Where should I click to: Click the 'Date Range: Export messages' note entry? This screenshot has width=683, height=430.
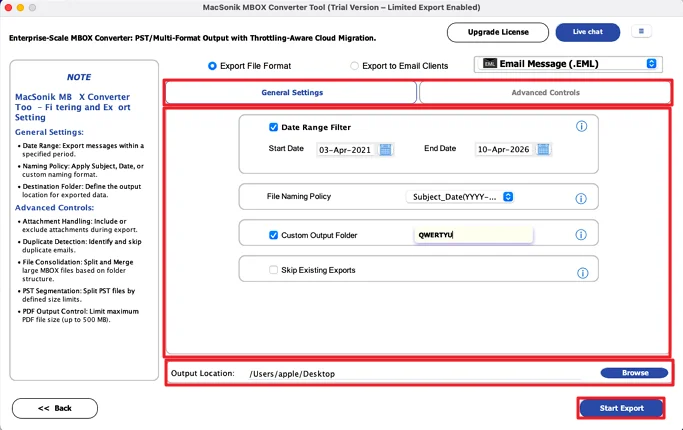point(83,149)
